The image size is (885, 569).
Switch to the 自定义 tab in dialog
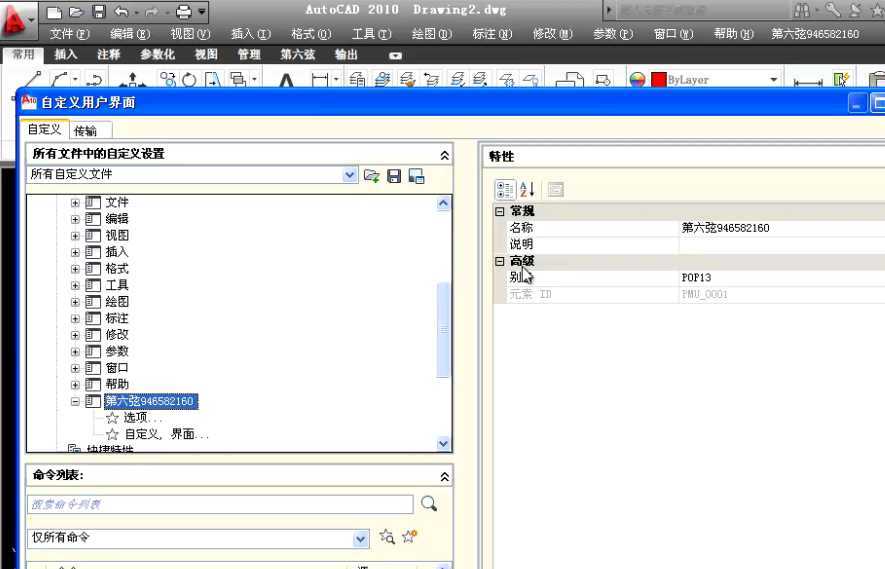click(45, 129)
